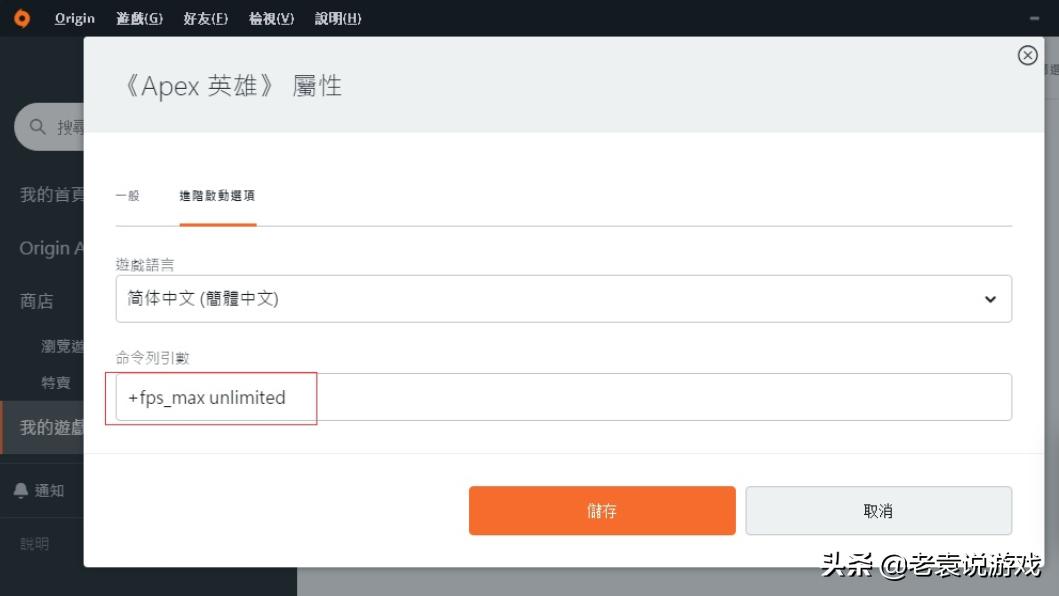This screenshot has height=596, width=1059.
Task: Open the 檢視(V) view menu
Action: point(269,18)
